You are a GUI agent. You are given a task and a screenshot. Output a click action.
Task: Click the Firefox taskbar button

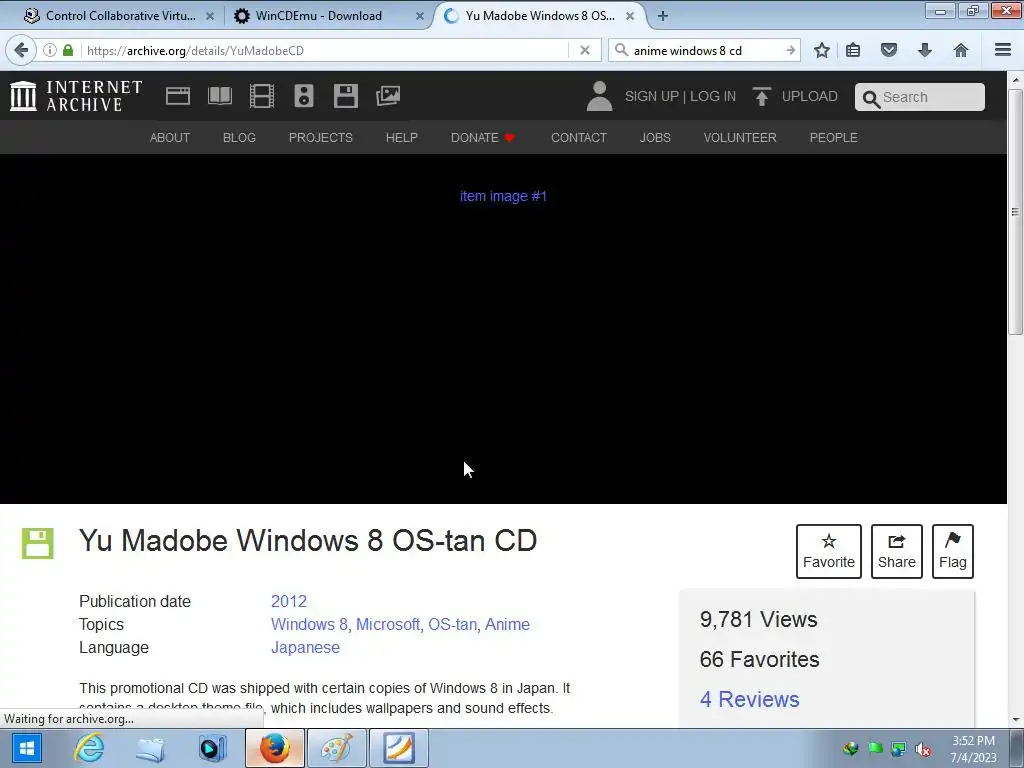(275, 748)
